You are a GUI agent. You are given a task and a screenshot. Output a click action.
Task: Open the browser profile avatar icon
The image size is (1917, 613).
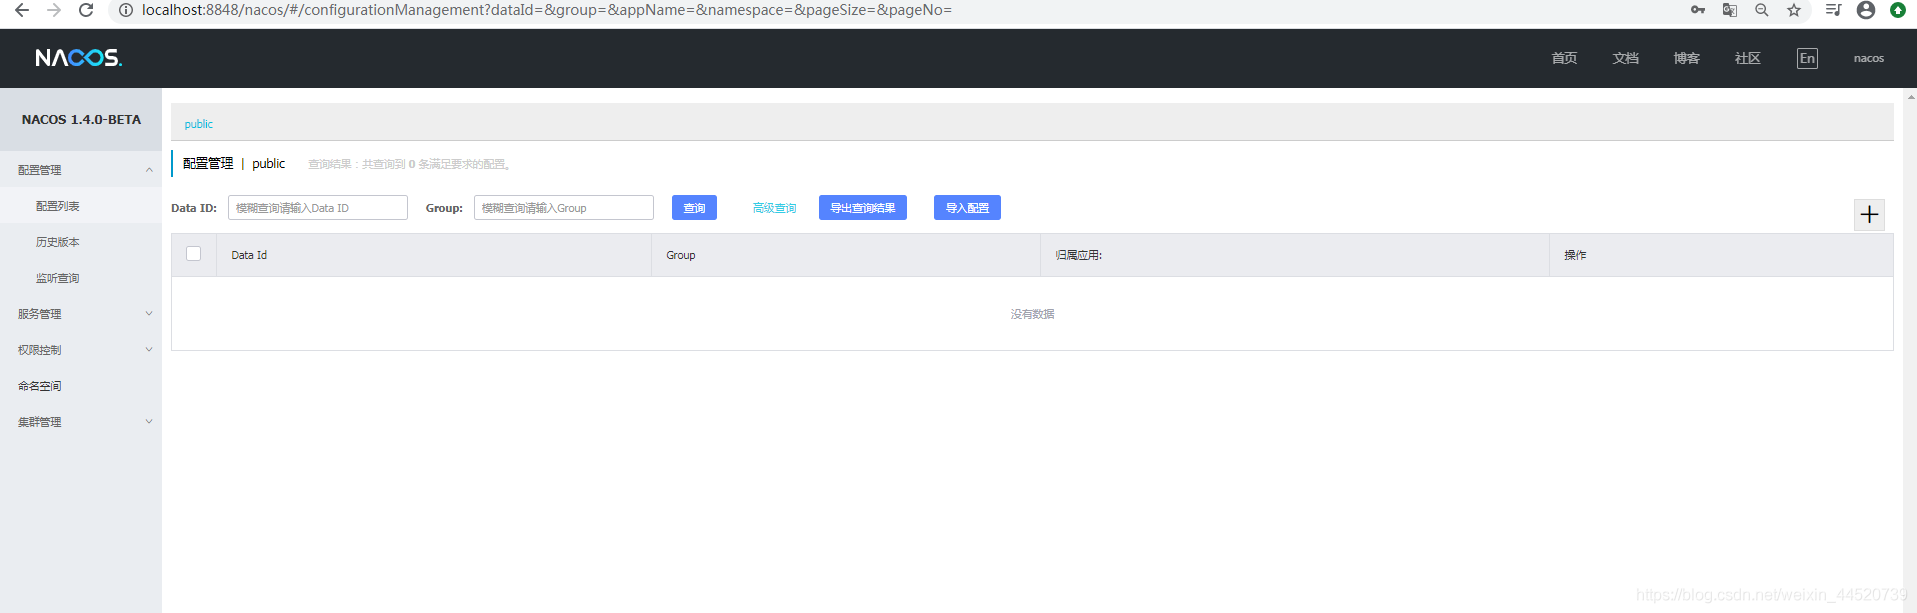tap(1866, 10)
